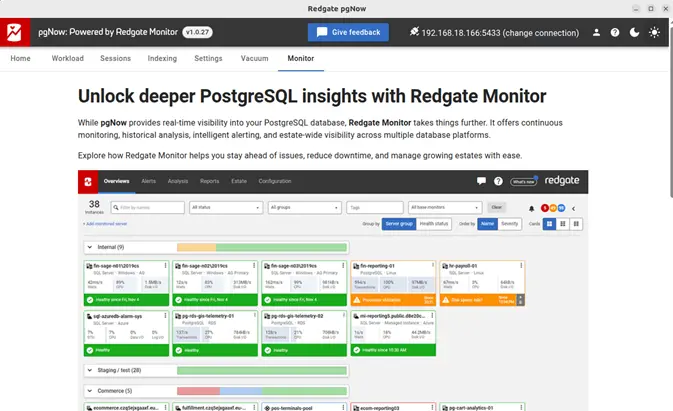Click the red Redgate Monitor logo in dashboard
The image size is (673, 411).
coord(88,181)
